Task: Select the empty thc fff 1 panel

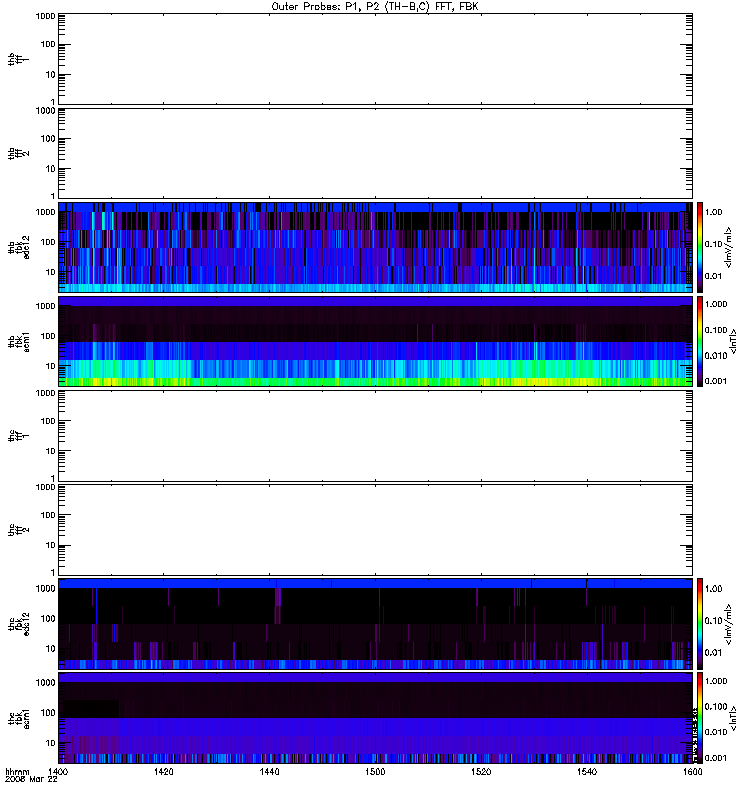Action: [x=376, y=436]
